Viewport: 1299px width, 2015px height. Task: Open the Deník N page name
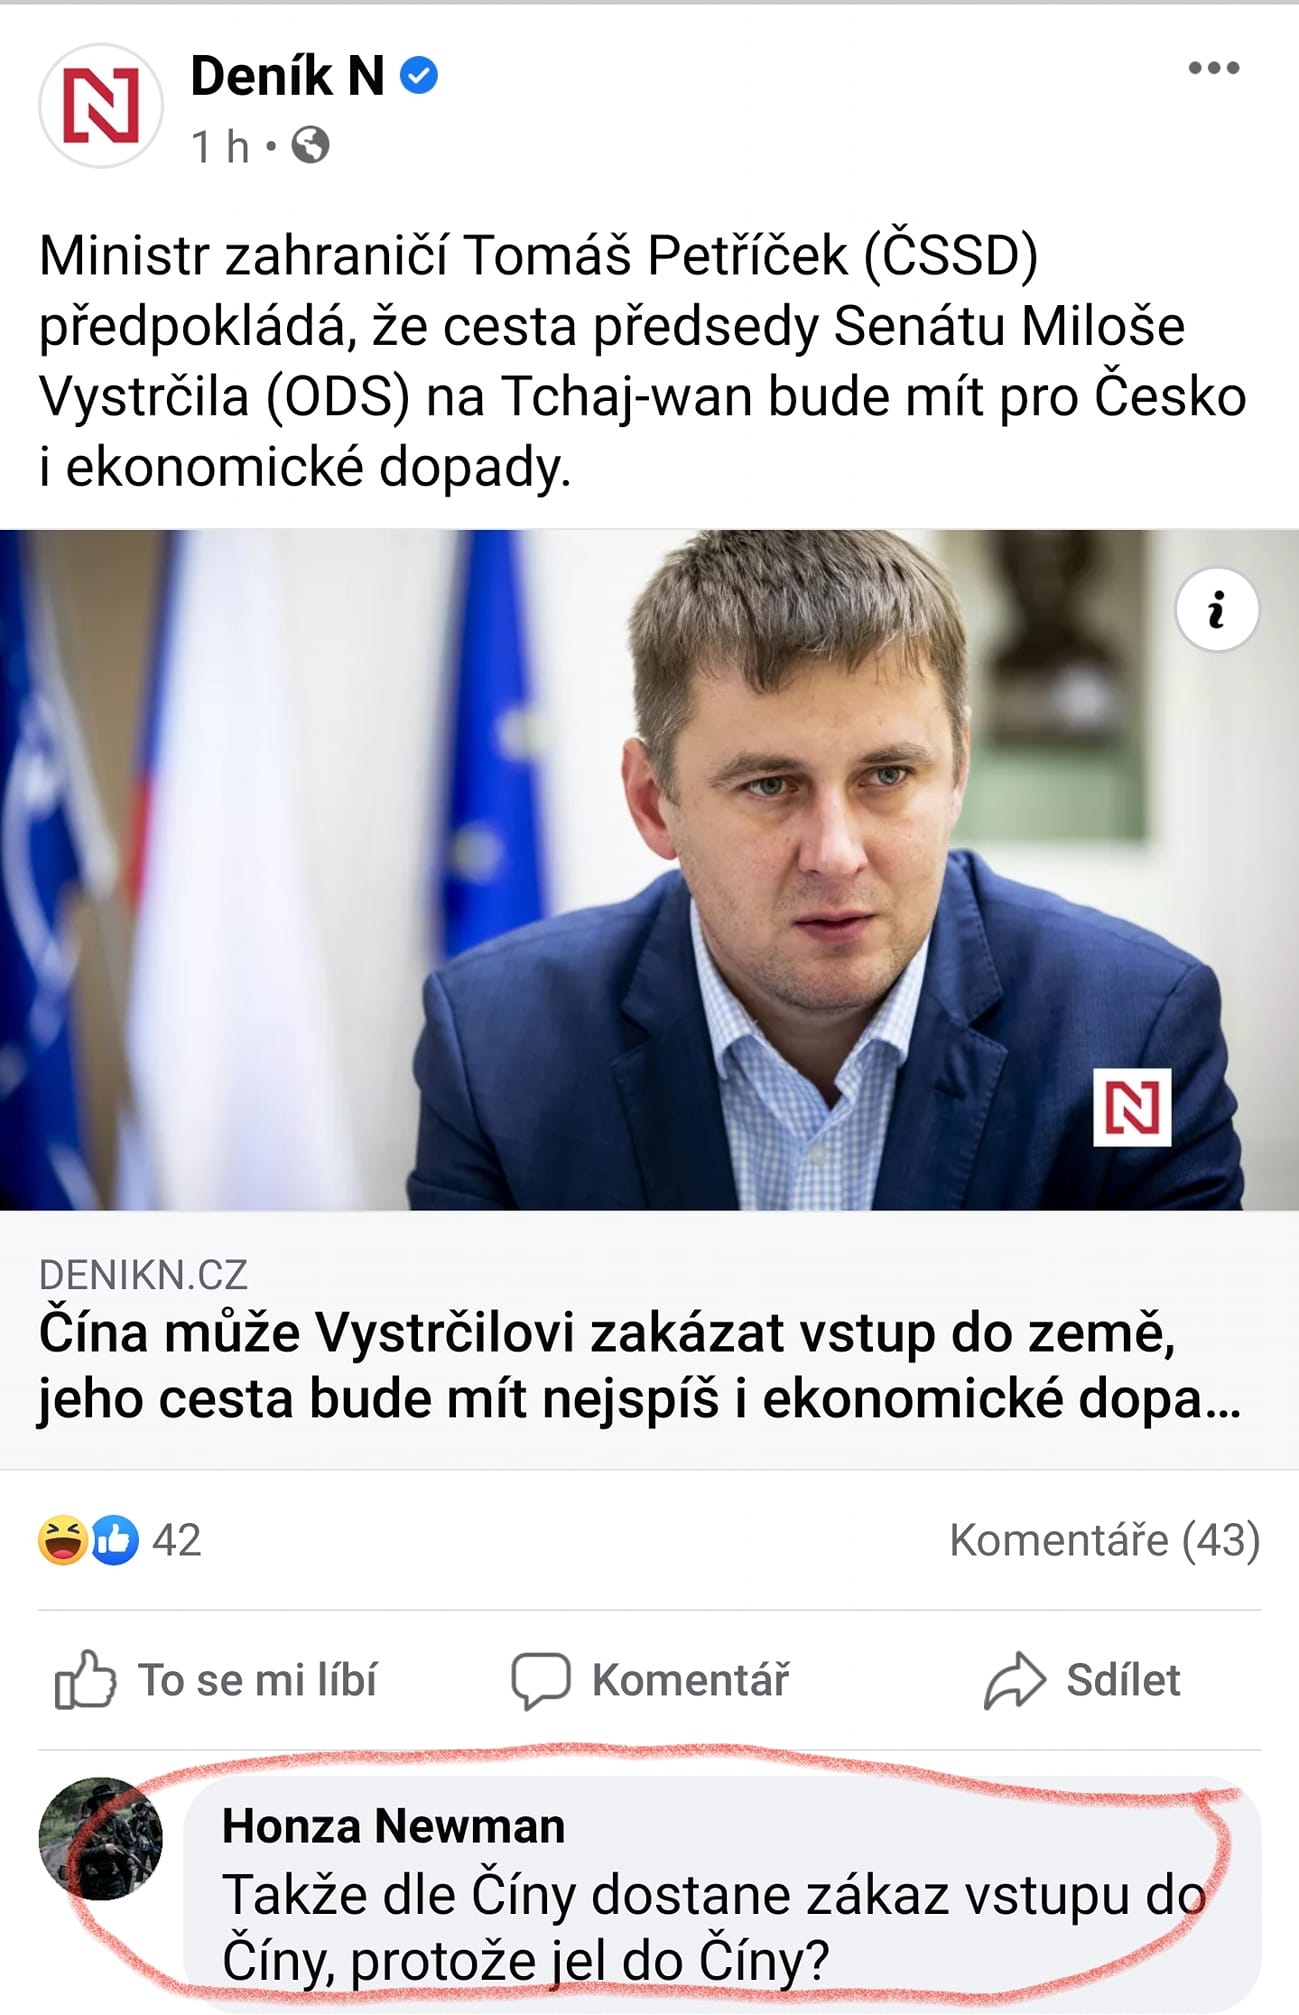click(287, 76)
